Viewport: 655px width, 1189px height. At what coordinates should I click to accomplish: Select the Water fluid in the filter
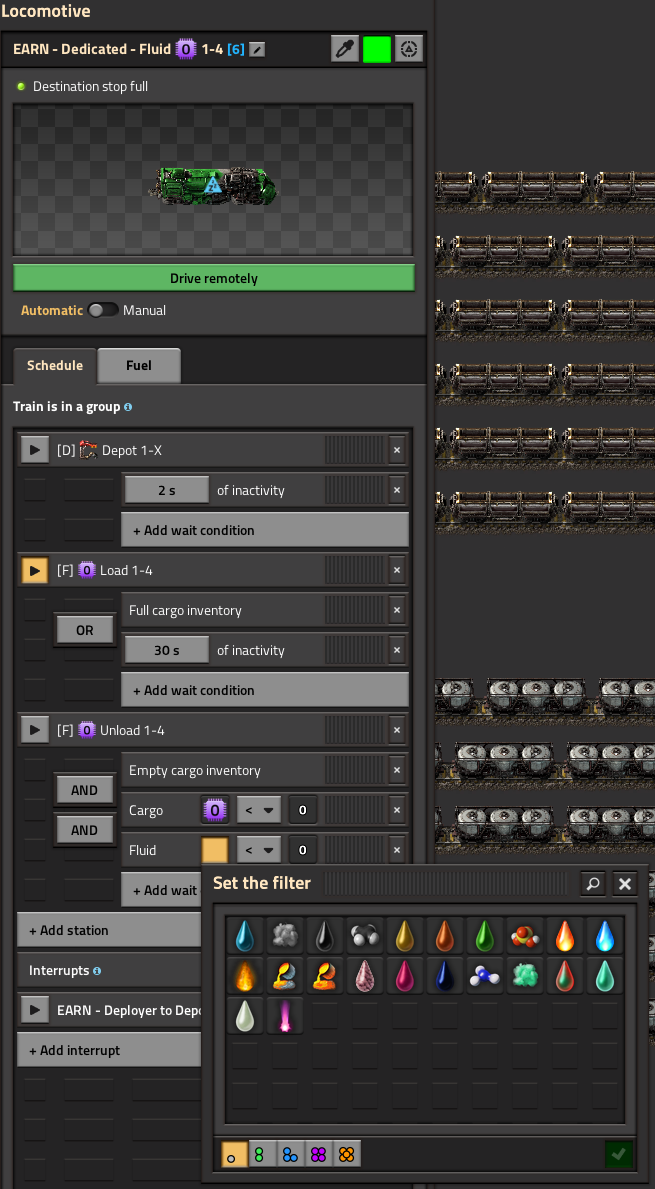(x=245, y=936)
